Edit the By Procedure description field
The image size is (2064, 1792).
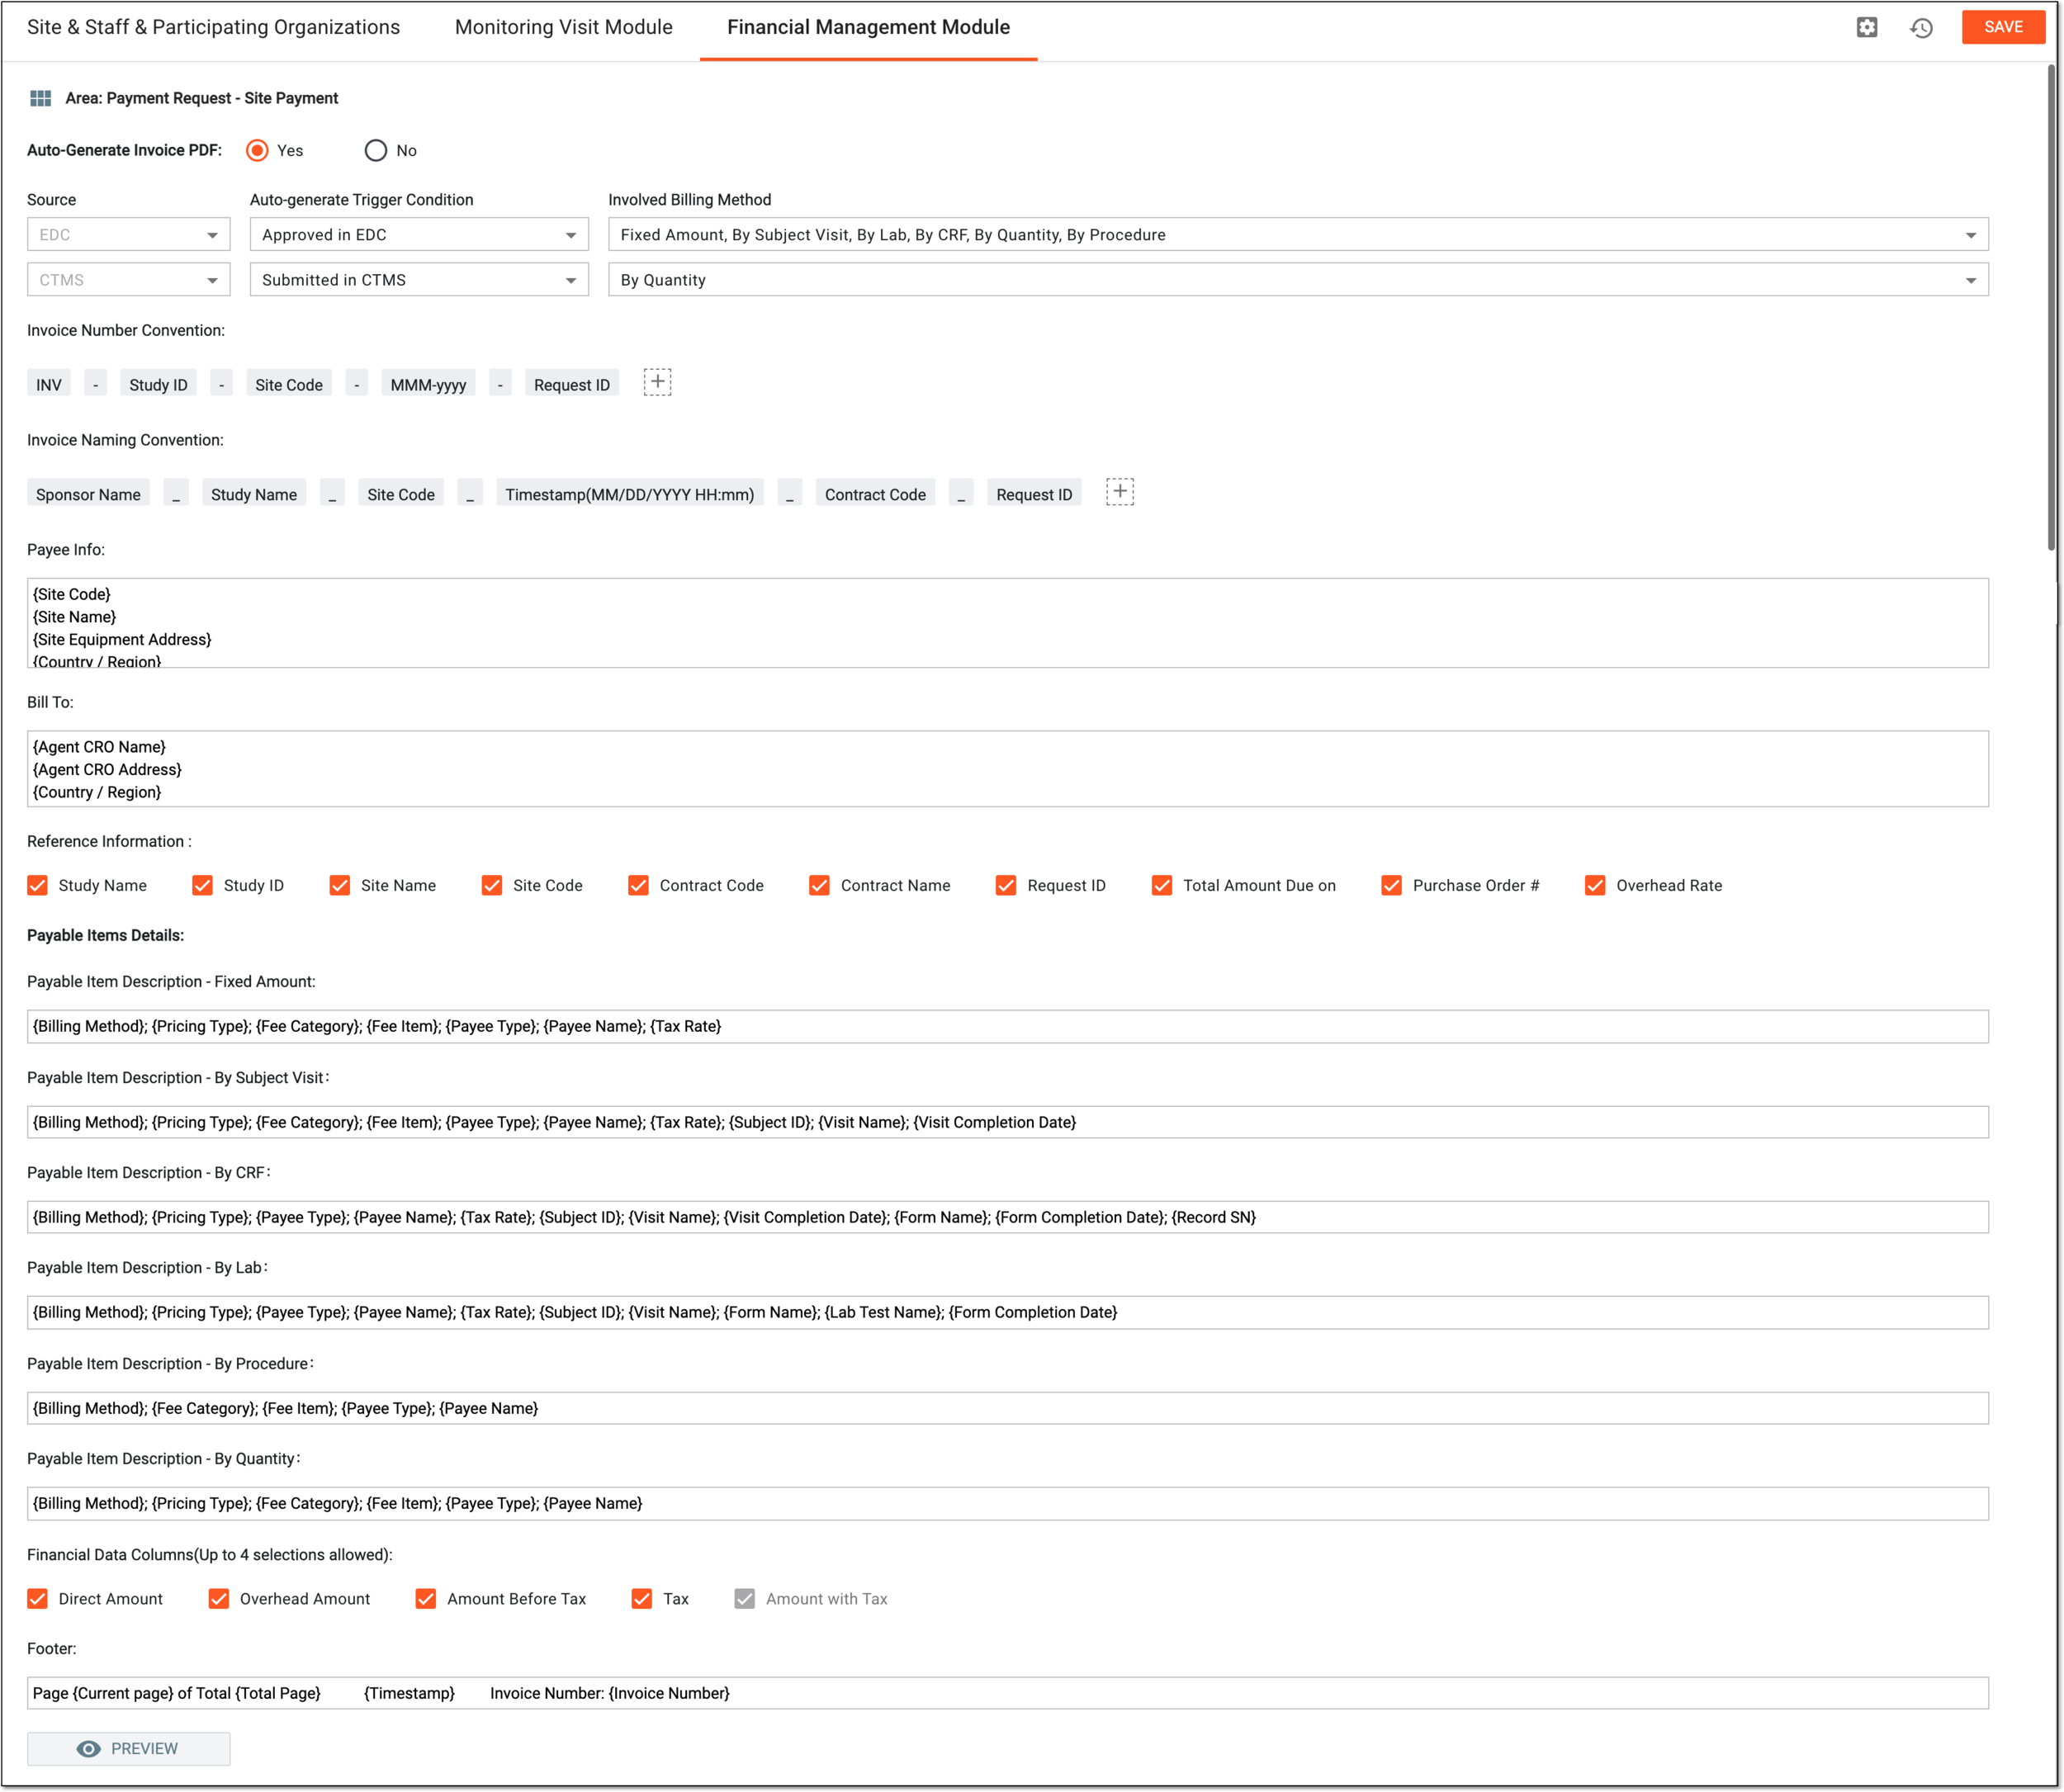(x=1008, y=1408)
